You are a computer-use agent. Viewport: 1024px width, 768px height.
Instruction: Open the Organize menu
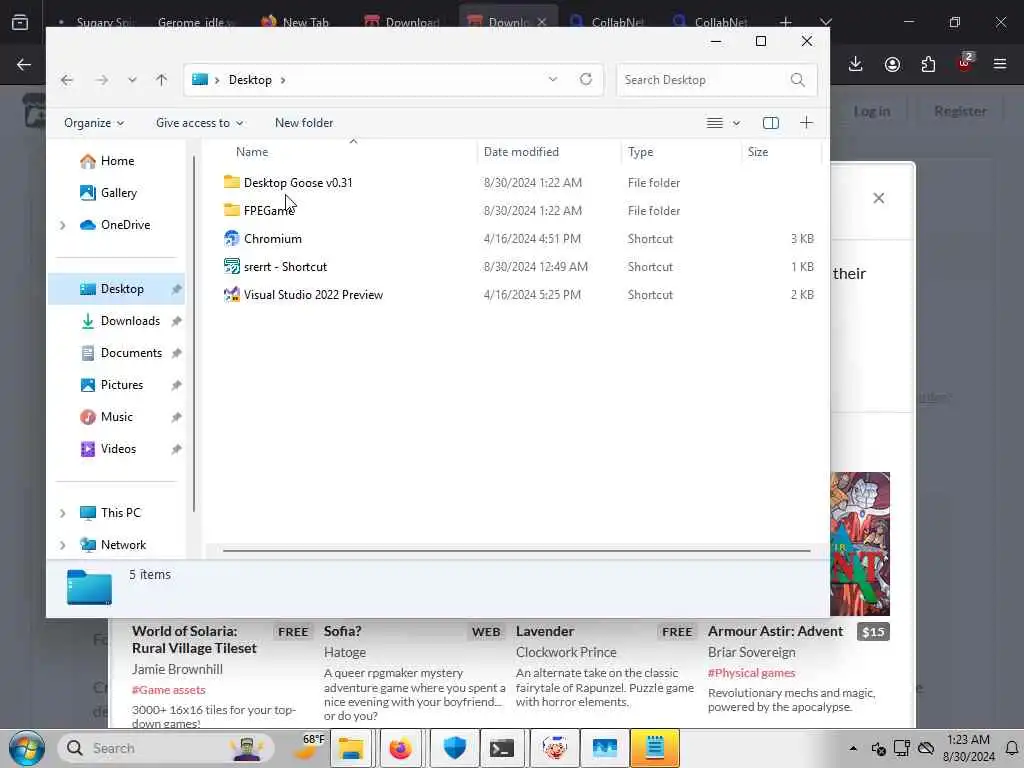[93, 123]
